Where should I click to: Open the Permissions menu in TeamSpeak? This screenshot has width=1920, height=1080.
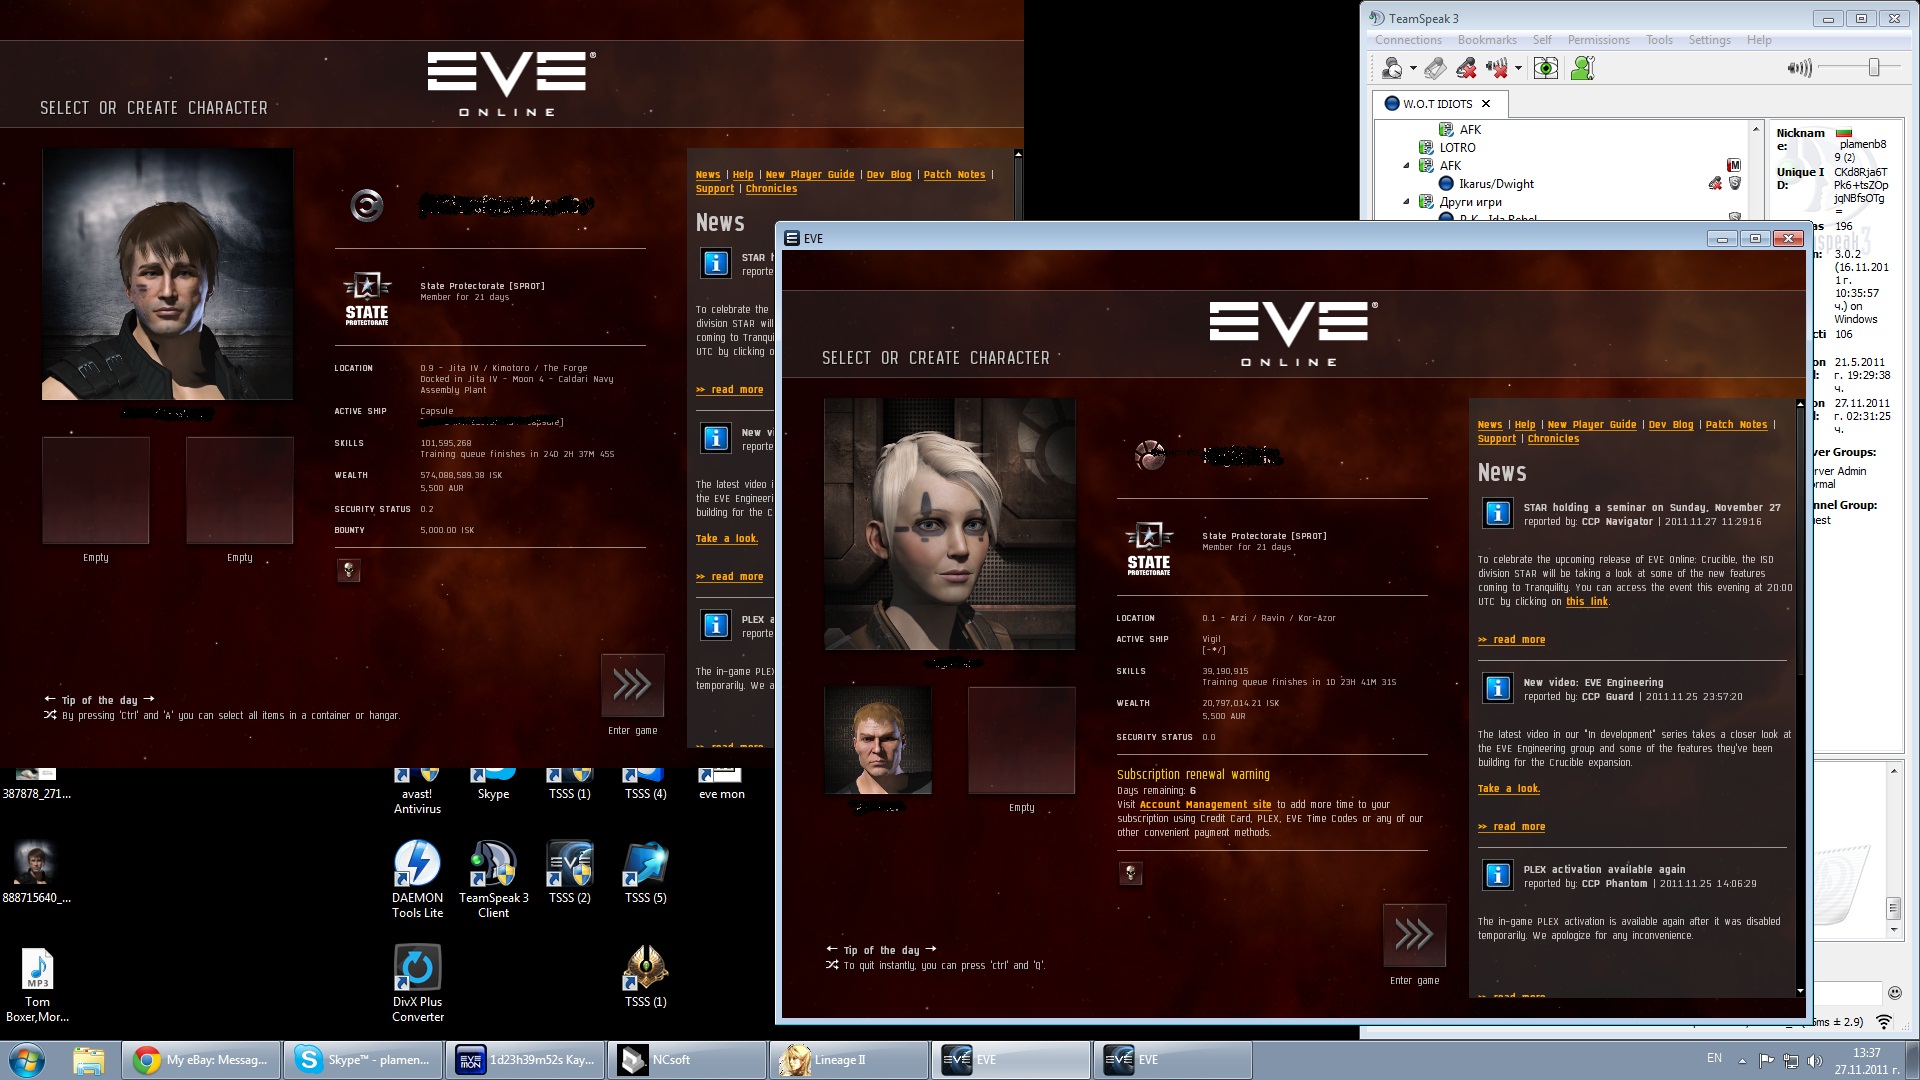(1598, 40)
